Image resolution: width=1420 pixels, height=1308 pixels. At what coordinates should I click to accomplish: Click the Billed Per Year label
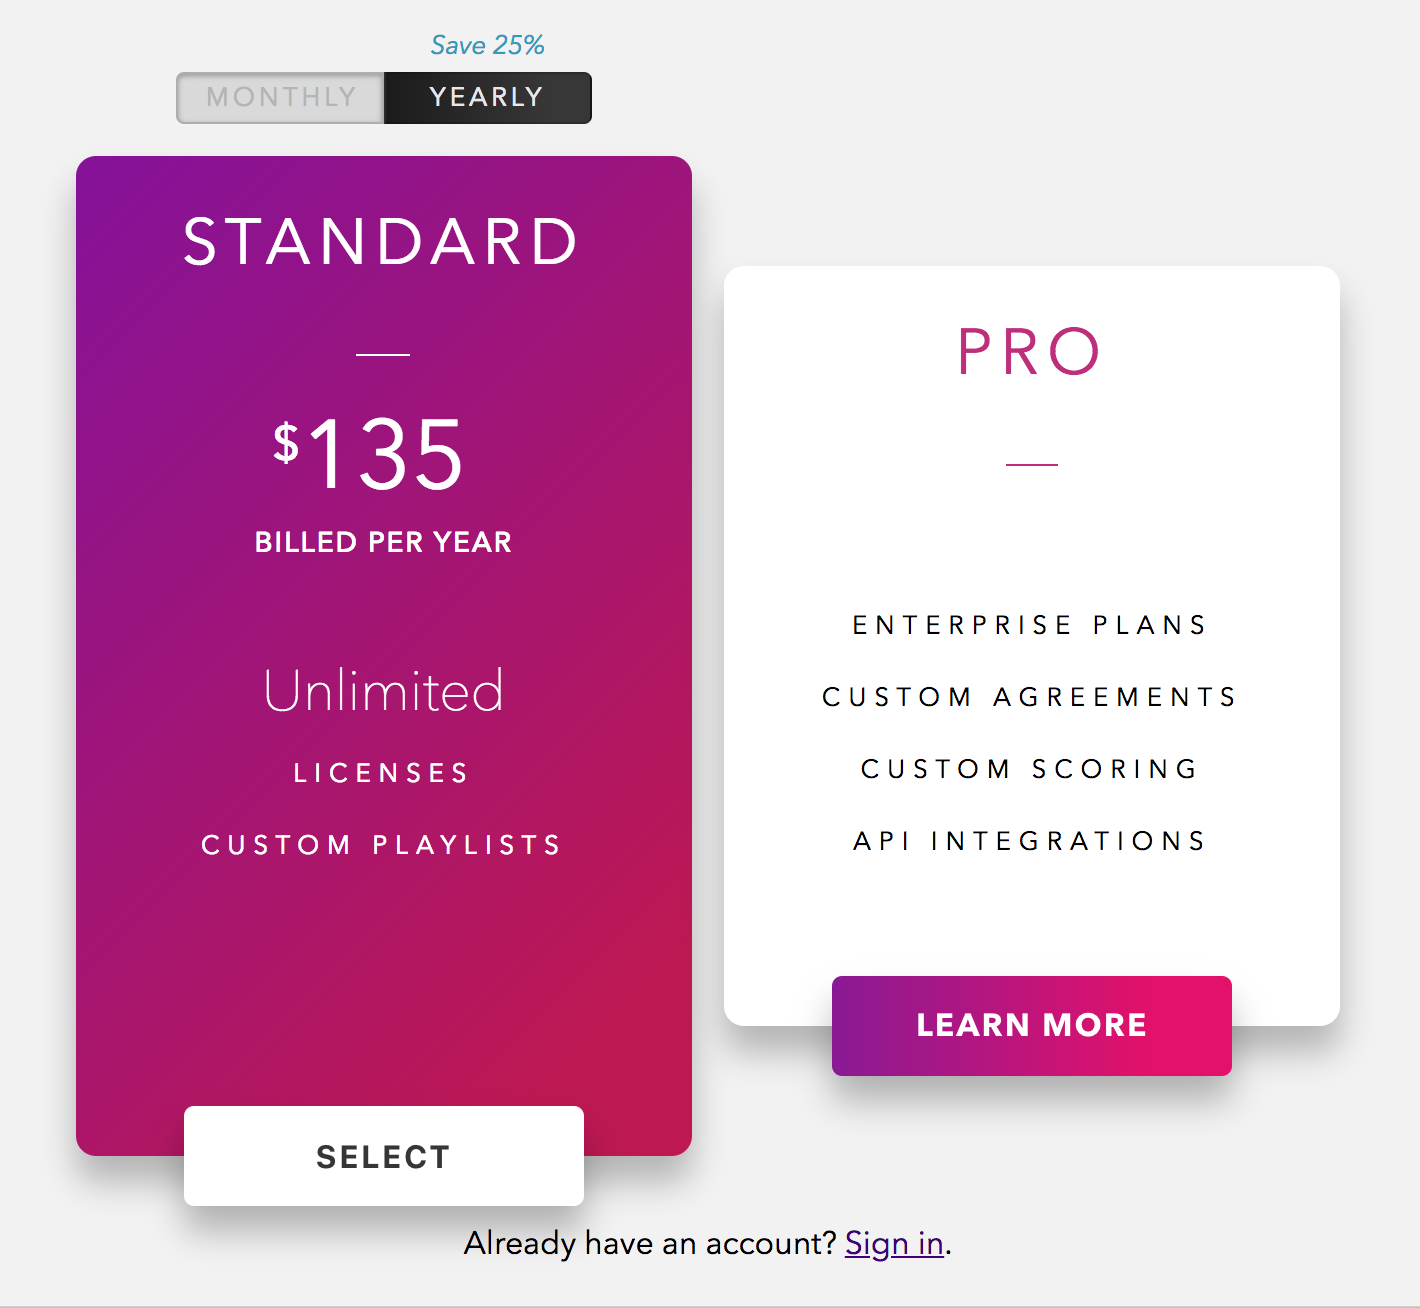383,542
